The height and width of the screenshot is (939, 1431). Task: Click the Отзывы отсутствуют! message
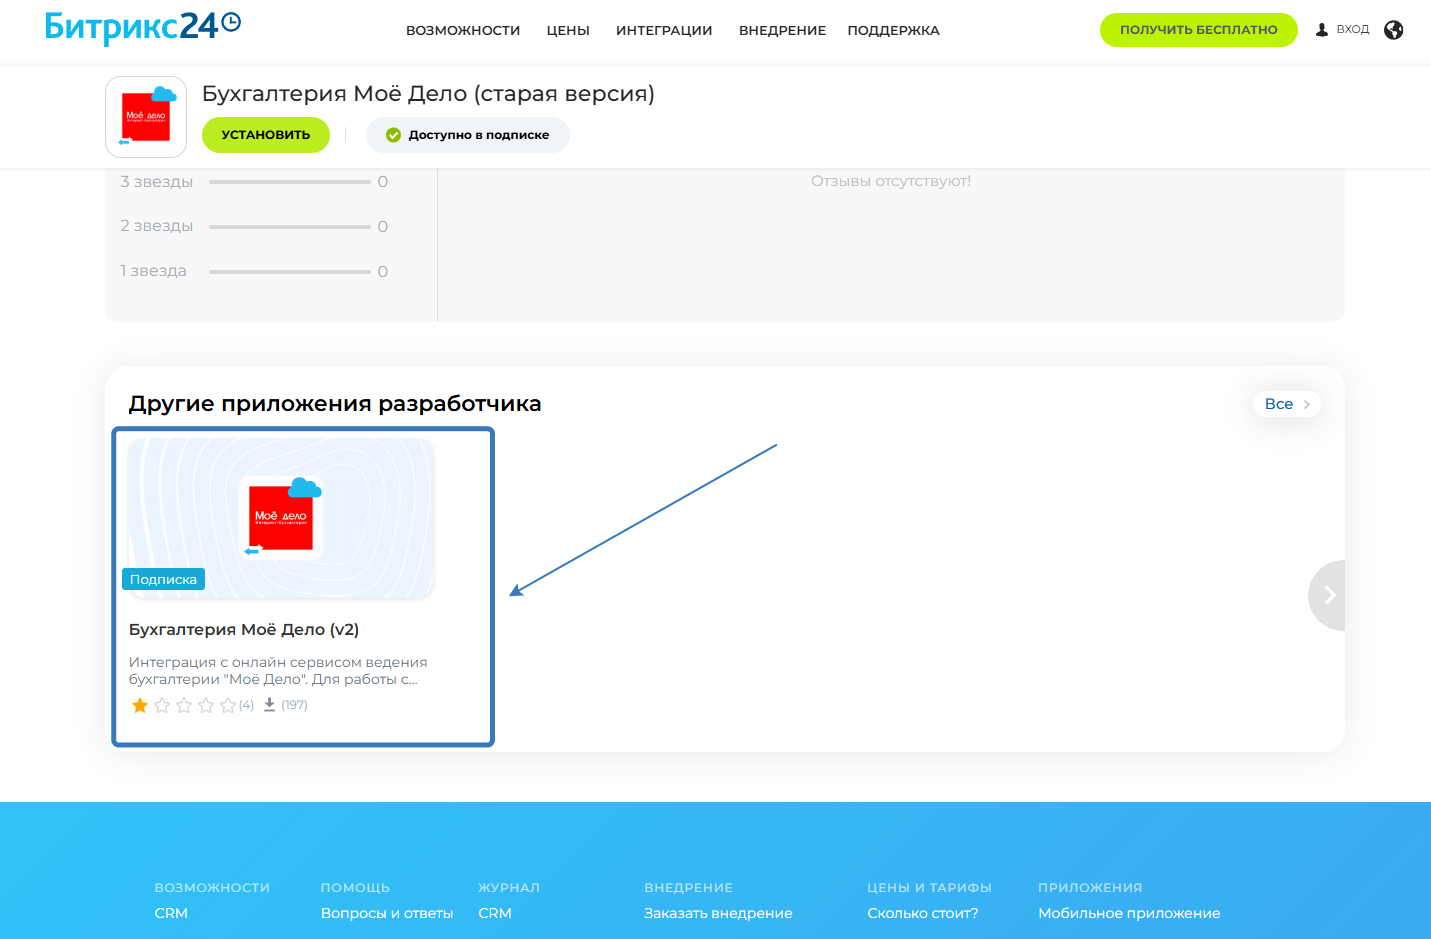pos(891,181)
